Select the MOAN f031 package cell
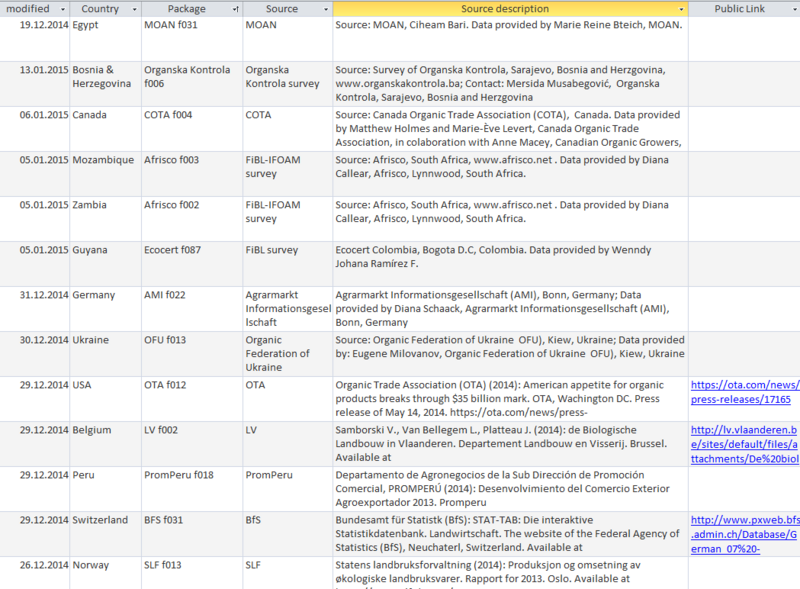 pyautogui.click(x=192, y=39)
